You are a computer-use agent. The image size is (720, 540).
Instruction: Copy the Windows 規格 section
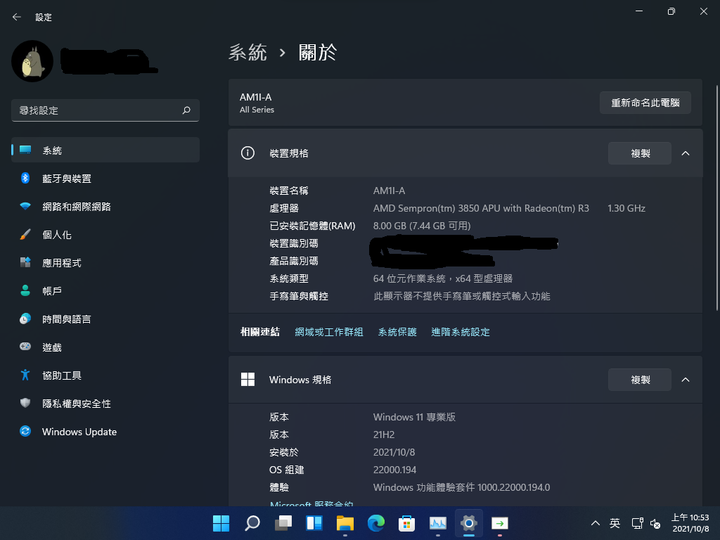point(640,380)
